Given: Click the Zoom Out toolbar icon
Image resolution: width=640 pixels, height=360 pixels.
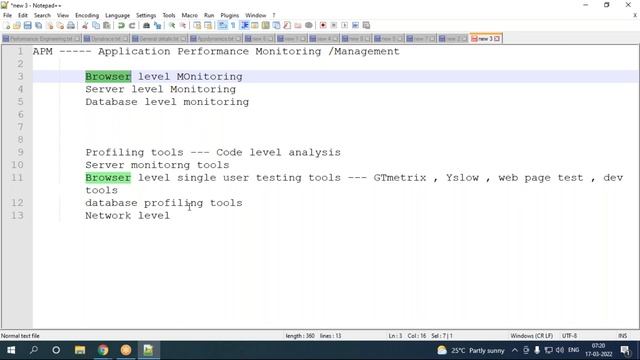Looking at the screenshot, I should tap(182, 25).
